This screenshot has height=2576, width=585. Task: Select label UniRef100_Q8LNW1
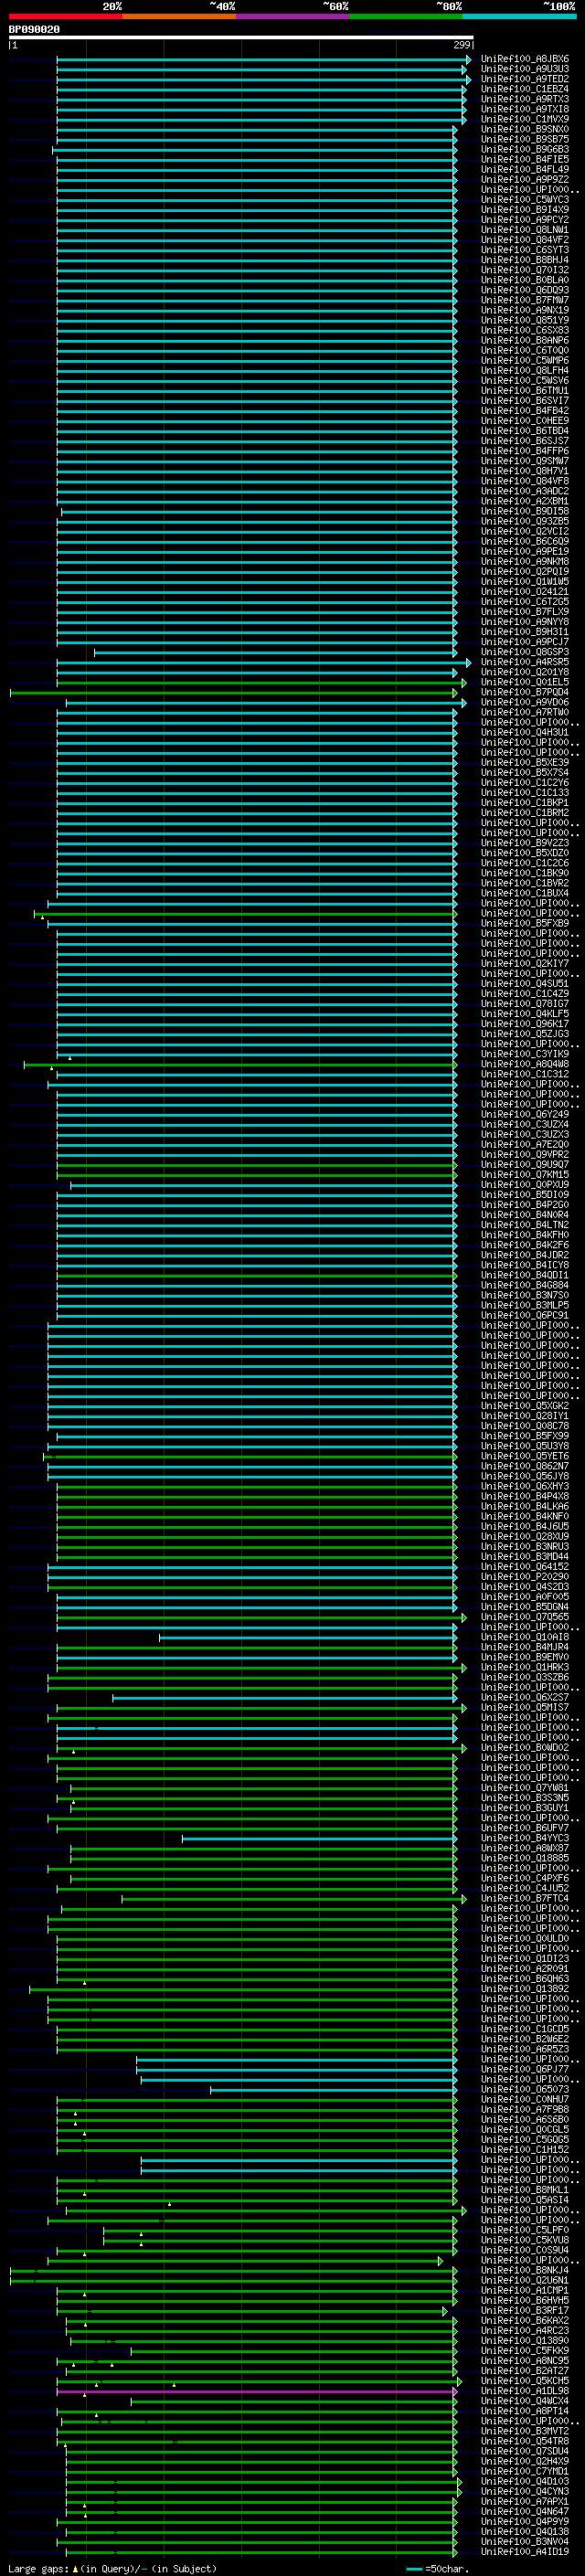(525, 230)
